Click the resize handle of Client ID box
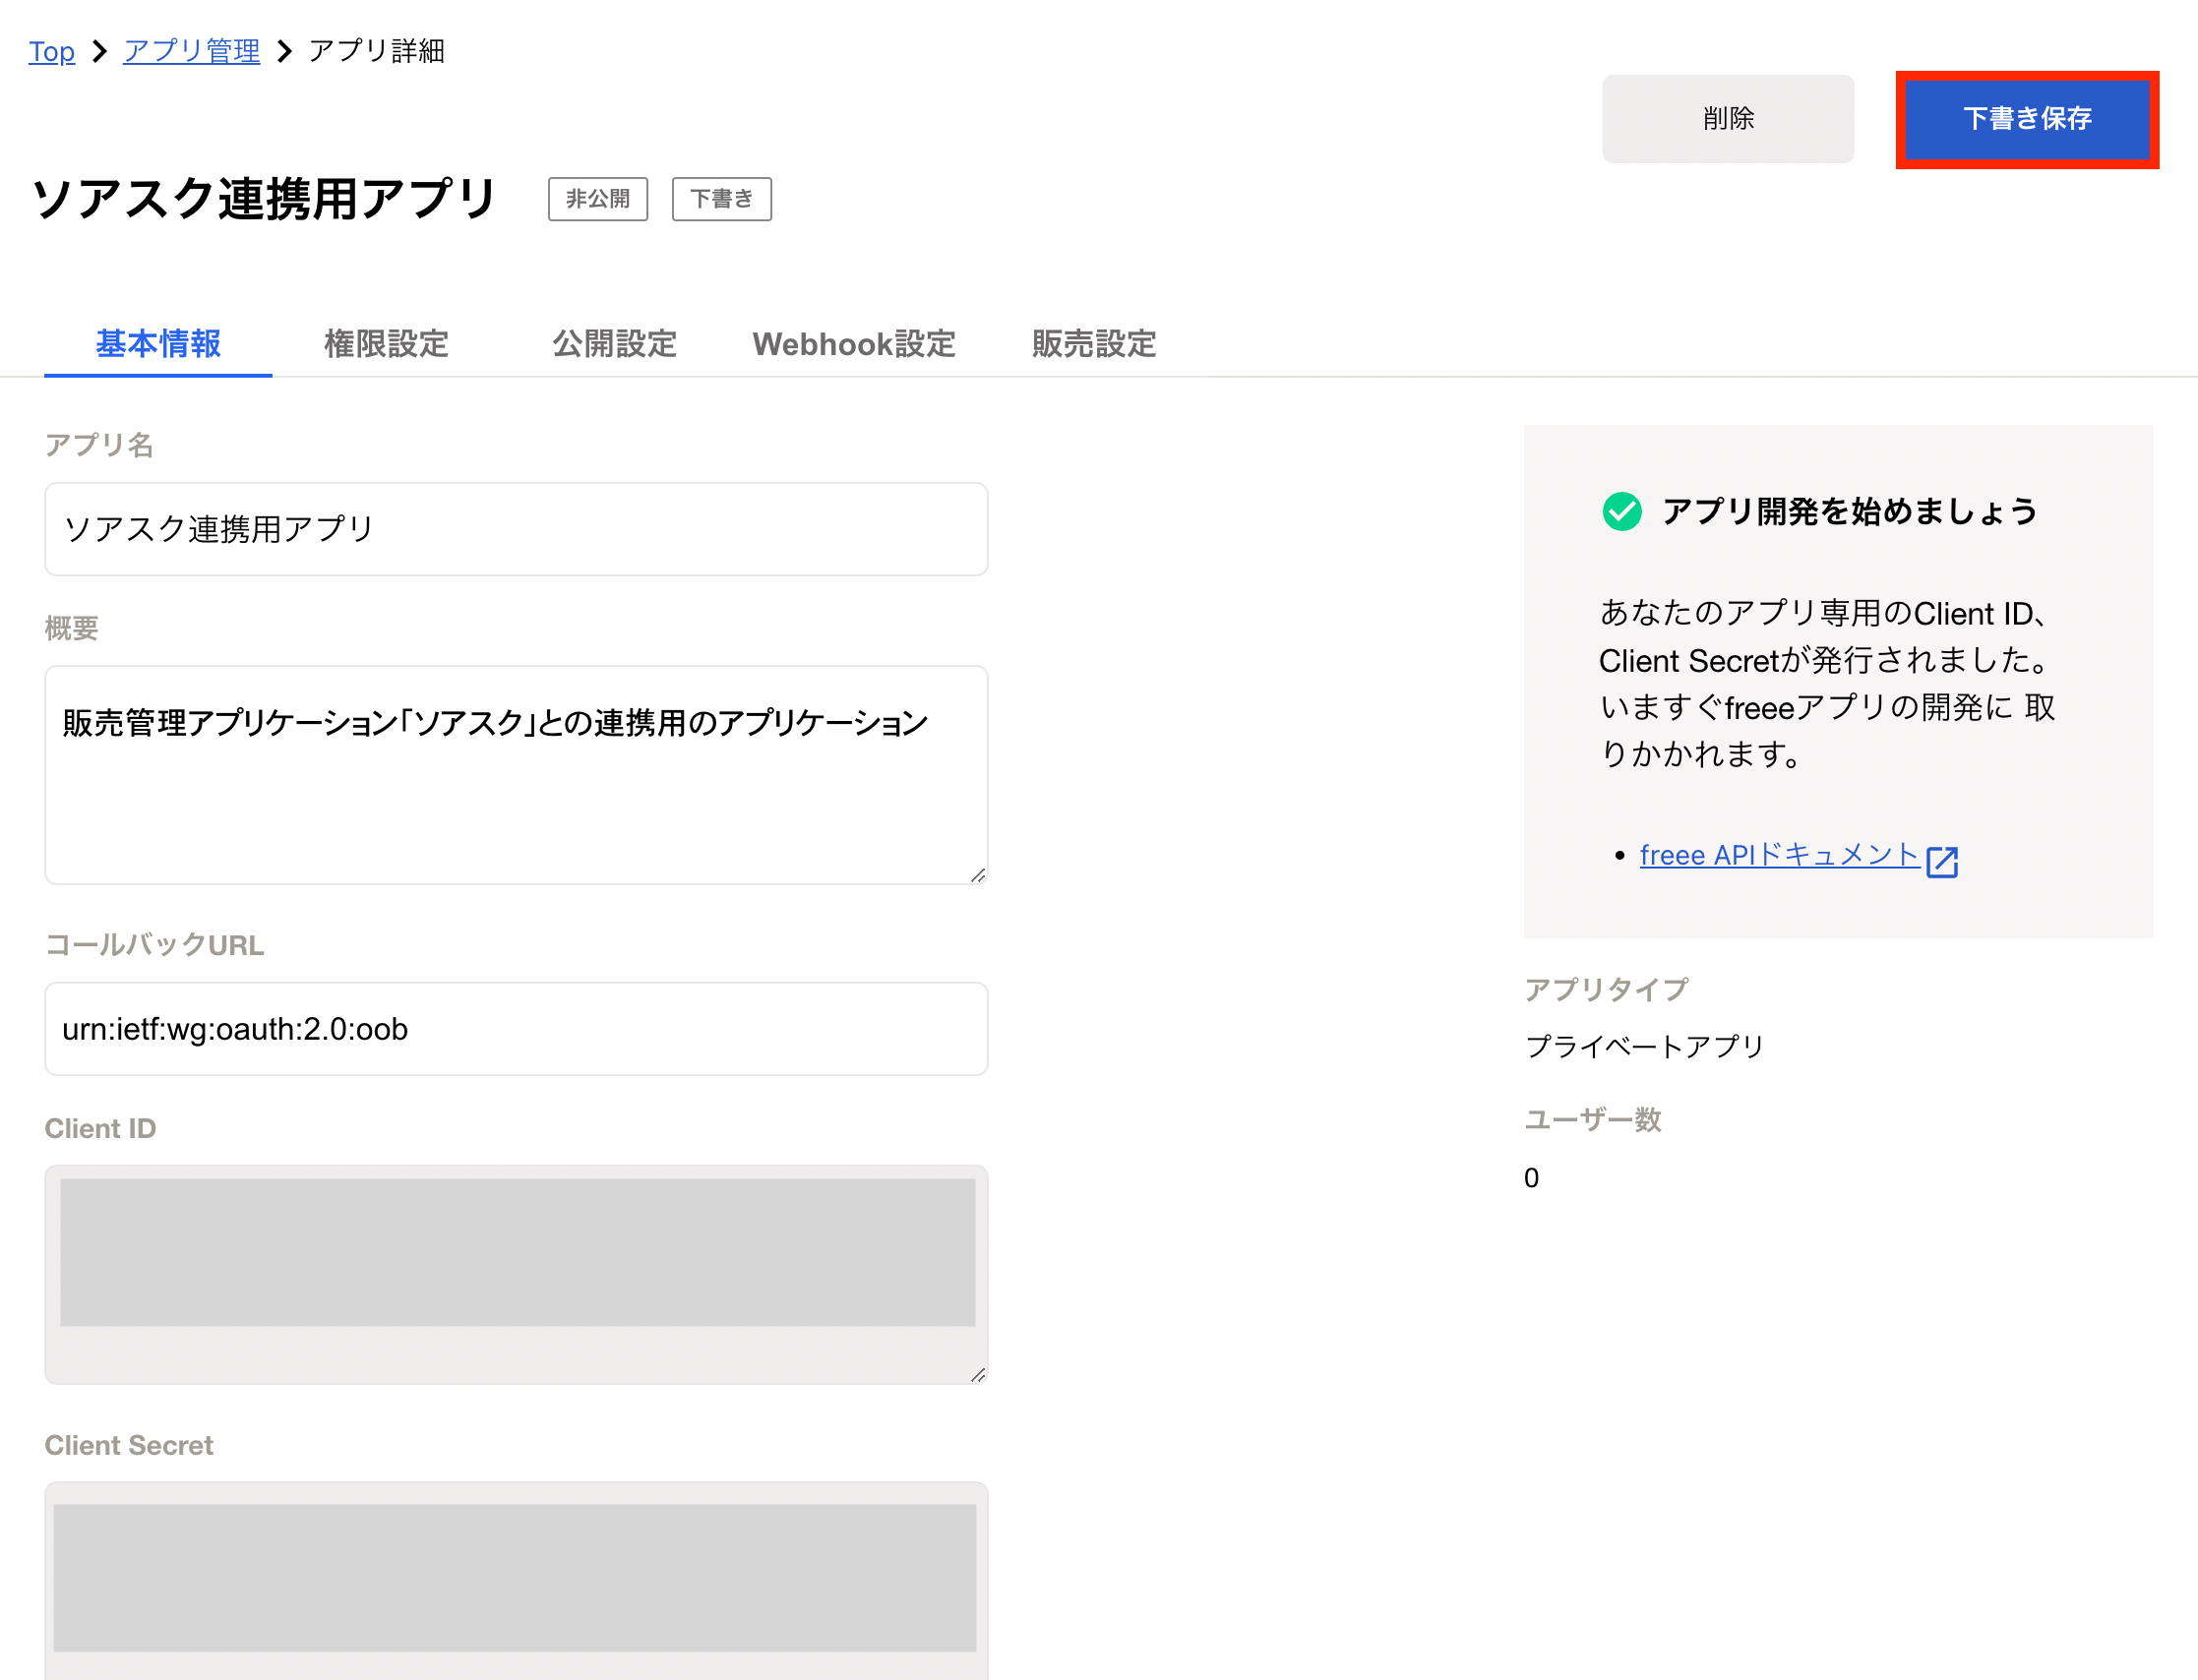This screenshot has width=2198, height=1680. 977,1375
